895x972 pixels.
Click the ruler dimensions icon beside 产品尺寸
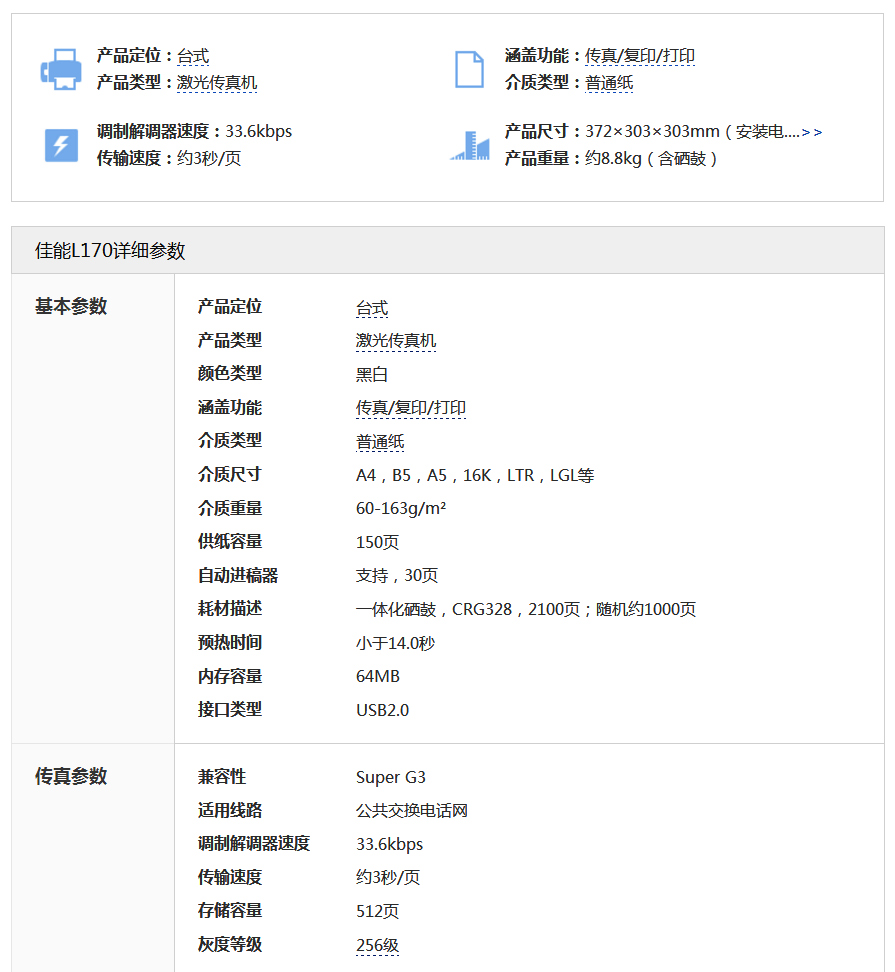pos(469,145)
